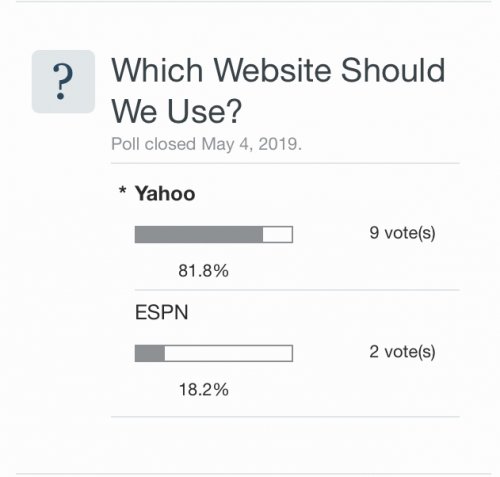Viewport: 500px width, 477px height.
Task: Click gray filled part of ESPN bar
Action: 150,353
